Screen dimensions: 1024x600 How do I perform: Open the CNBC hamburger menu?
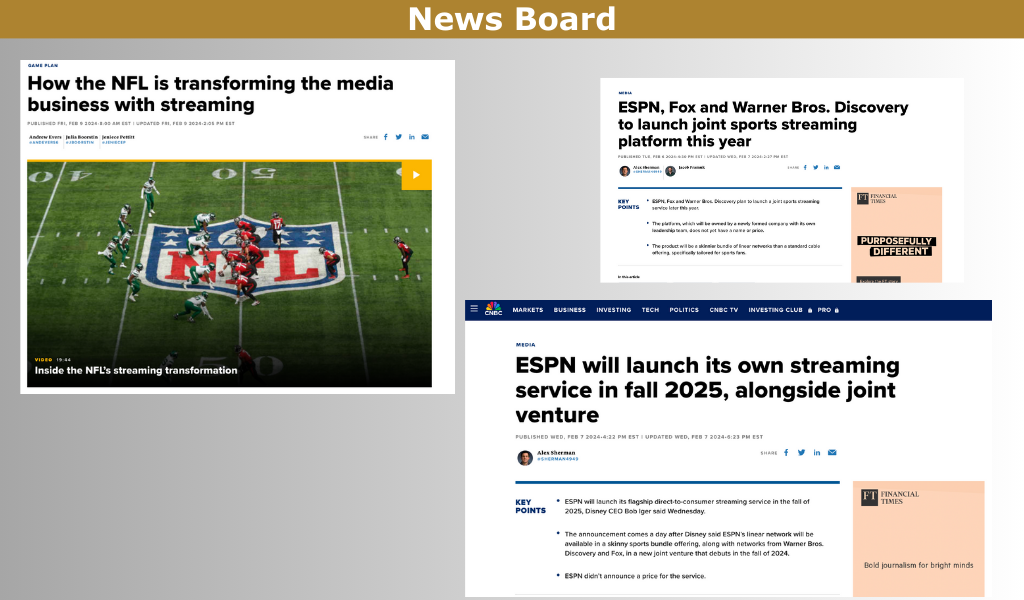(474, 309)
